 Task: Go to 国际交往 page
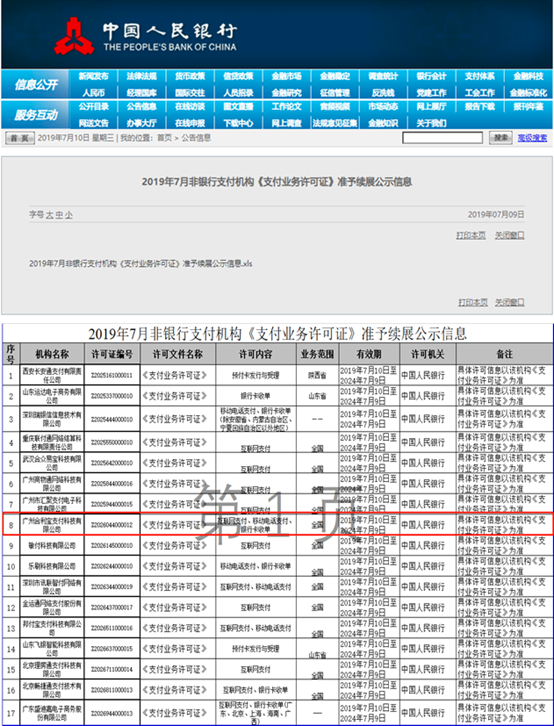click(190, 93)
